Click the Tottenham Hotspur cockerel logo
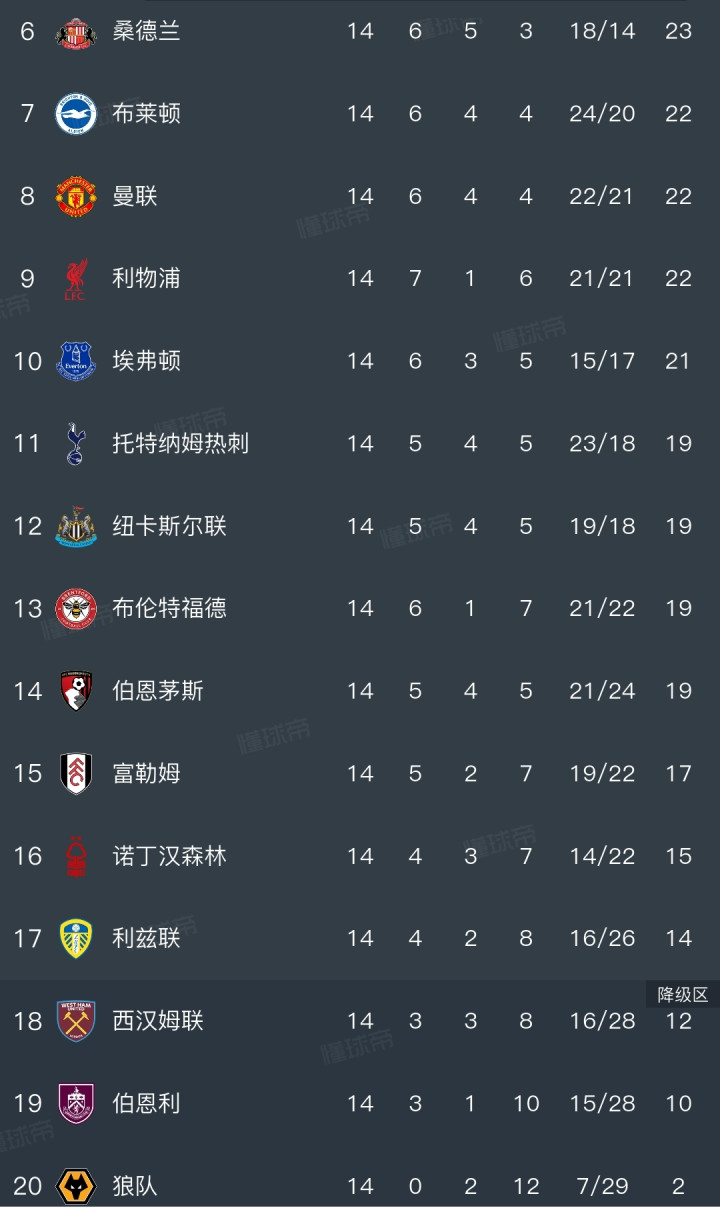Screen dimensions: 720x1210 coord(76,444)
